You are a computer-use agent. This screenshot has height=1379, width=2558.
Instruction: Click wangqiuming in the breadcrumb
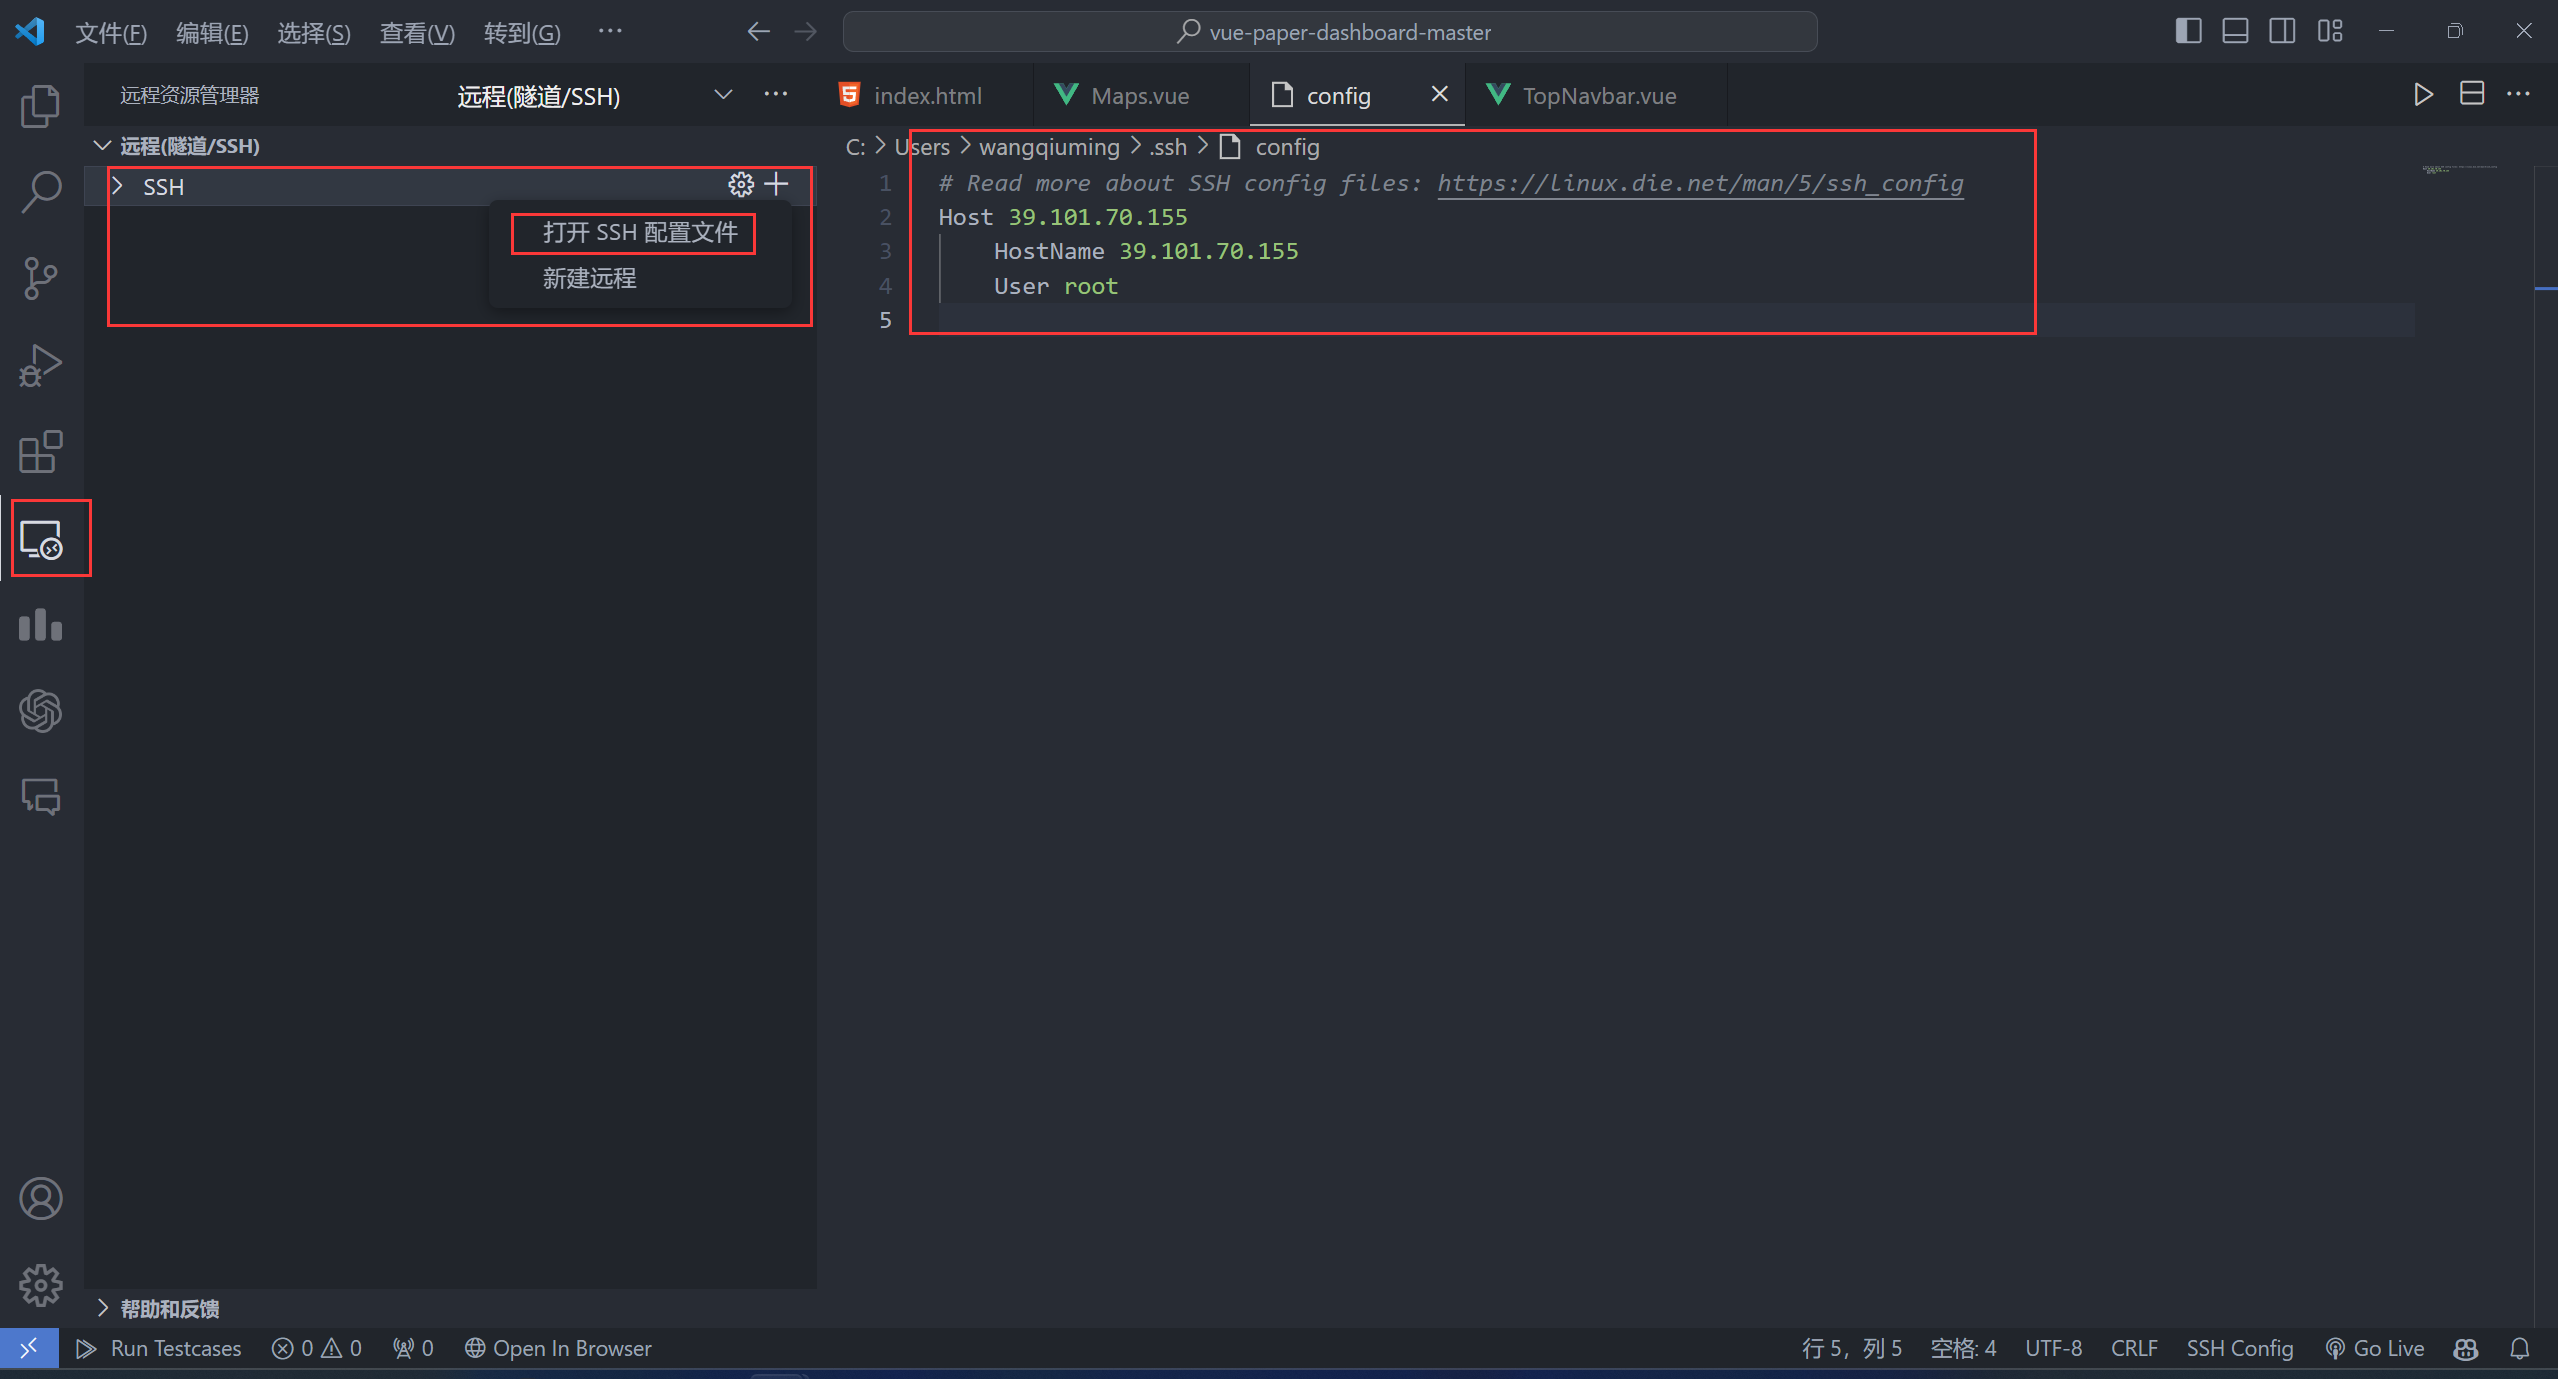pos(1049,147)
